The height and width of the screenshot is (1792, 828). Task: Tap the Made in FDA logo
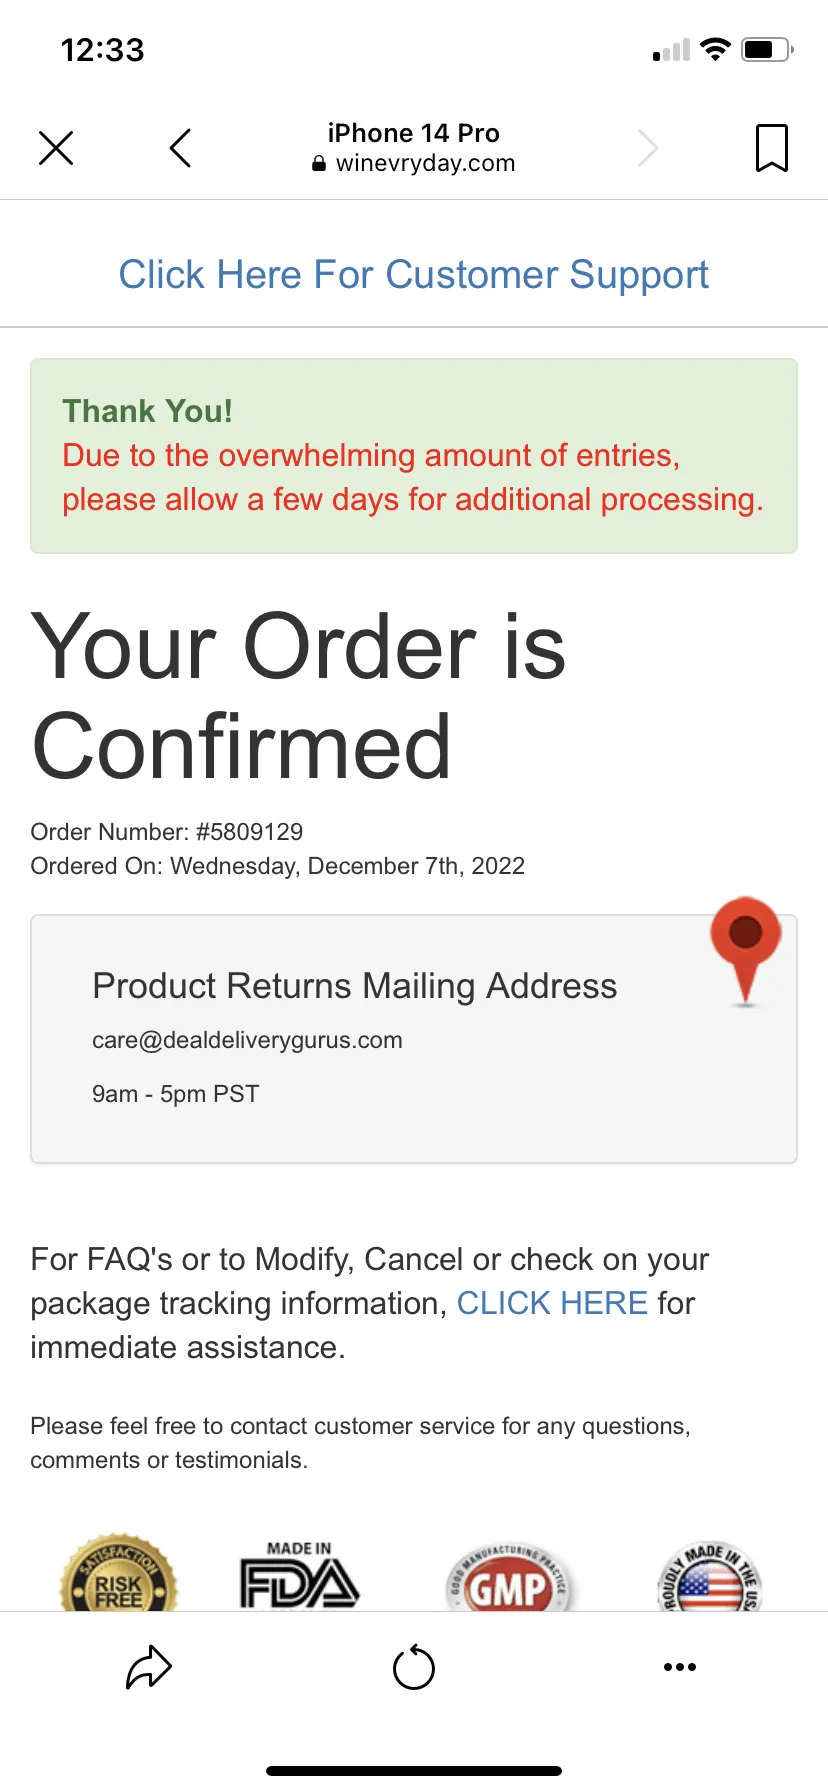tap(299, 1575)
